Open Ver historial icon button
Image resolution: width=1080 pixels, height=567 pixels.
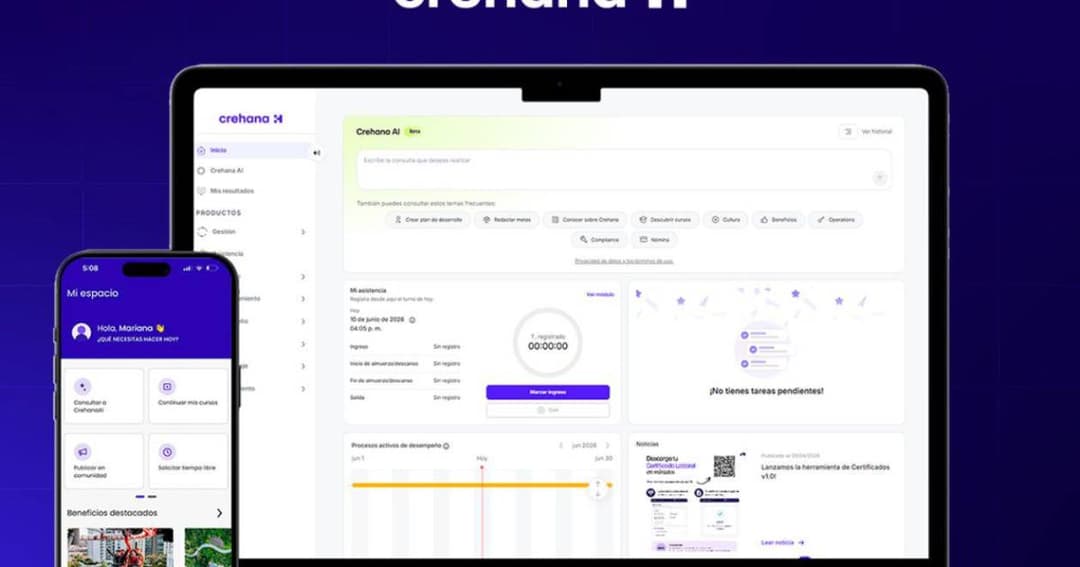(847, 132)
